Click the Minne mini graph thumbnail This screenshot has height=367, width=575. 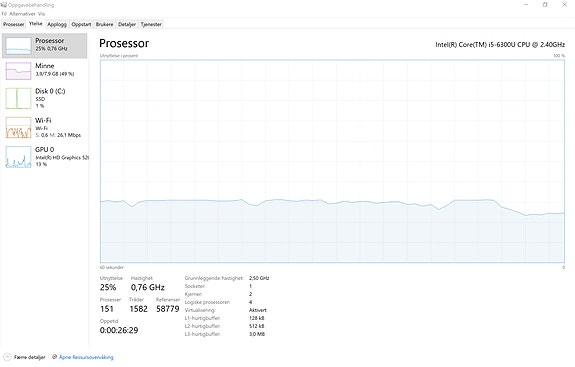[18, 71]
